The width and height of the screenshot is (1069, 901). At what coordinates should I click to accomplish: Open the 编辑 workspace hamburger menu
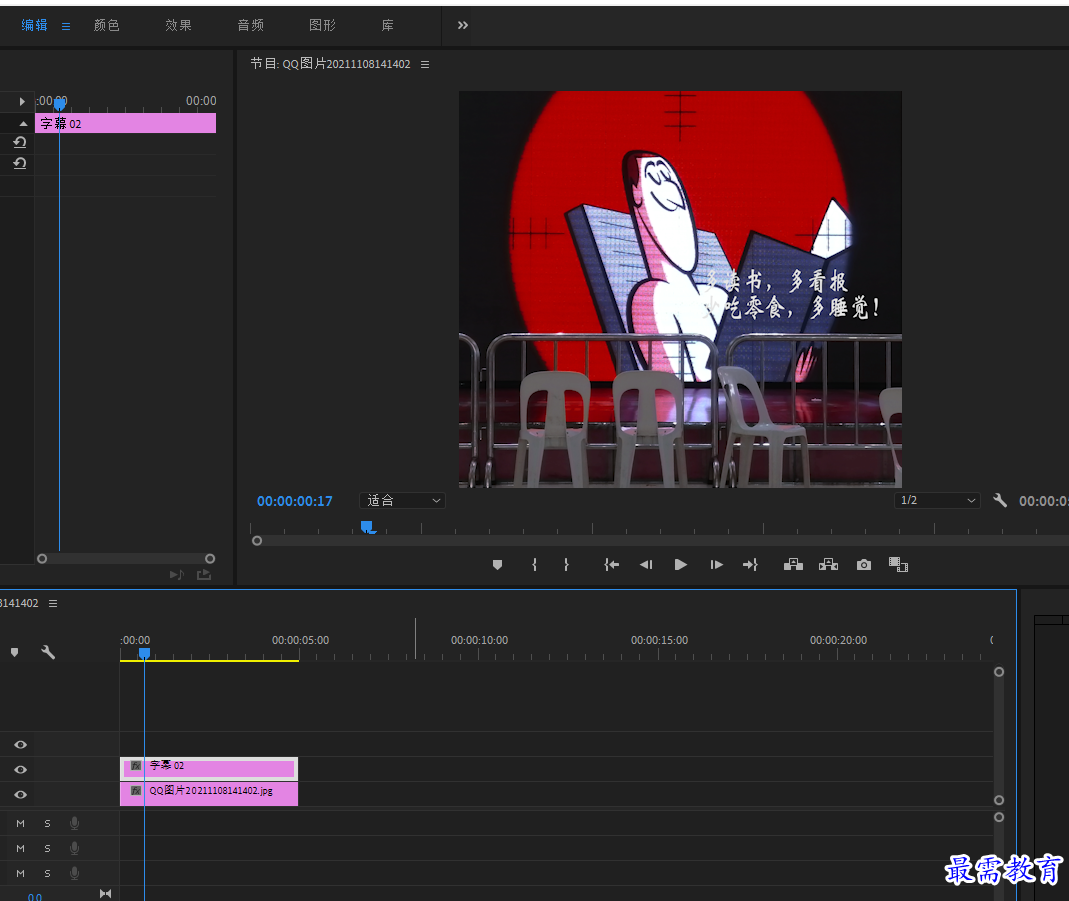point(66,27)
